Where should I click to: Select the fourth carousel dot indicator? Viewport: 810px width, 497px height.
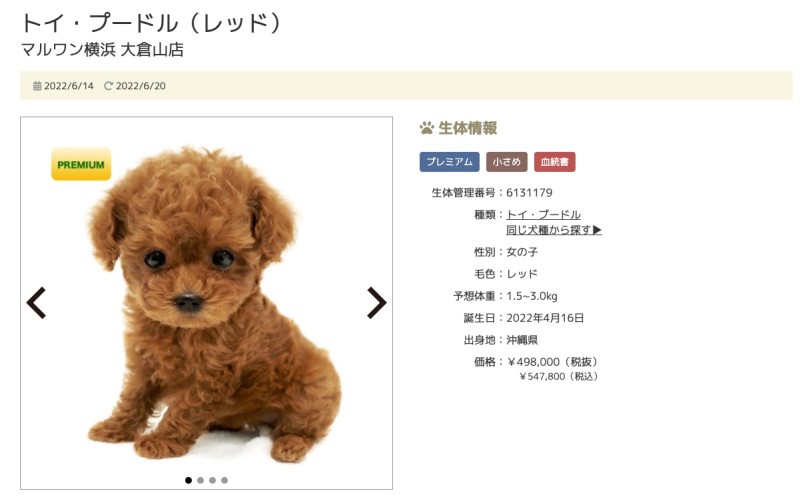coord(224,480)
